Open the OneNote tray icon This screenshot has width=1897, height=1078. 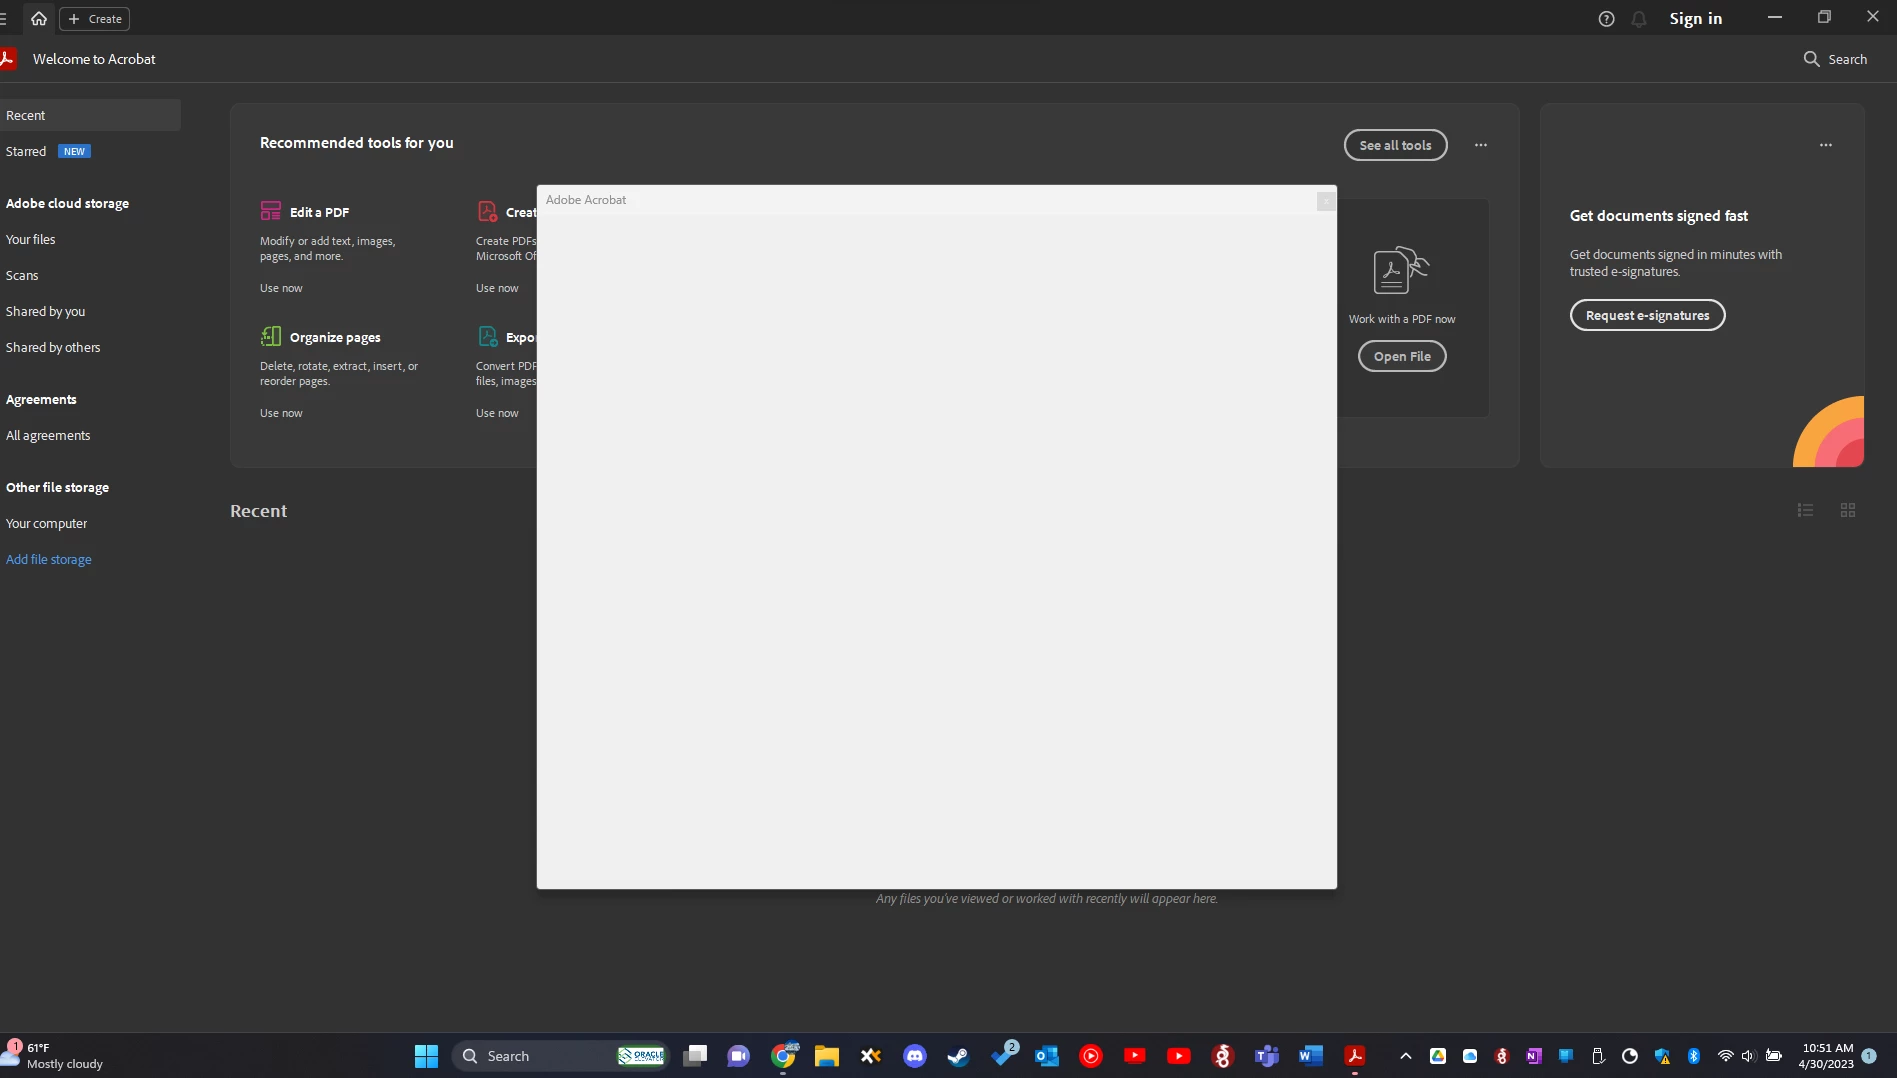(x=1534, y=1056)
